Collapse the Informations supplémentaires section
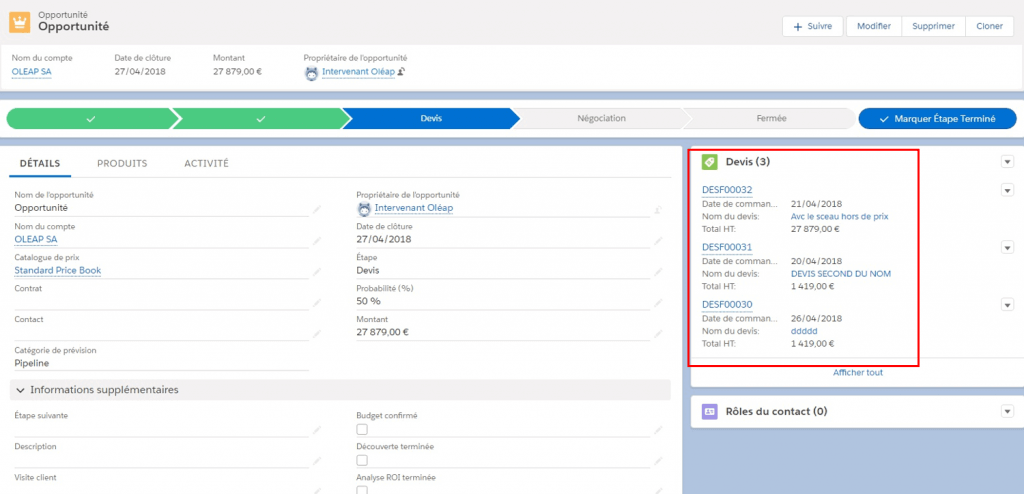 20,389
